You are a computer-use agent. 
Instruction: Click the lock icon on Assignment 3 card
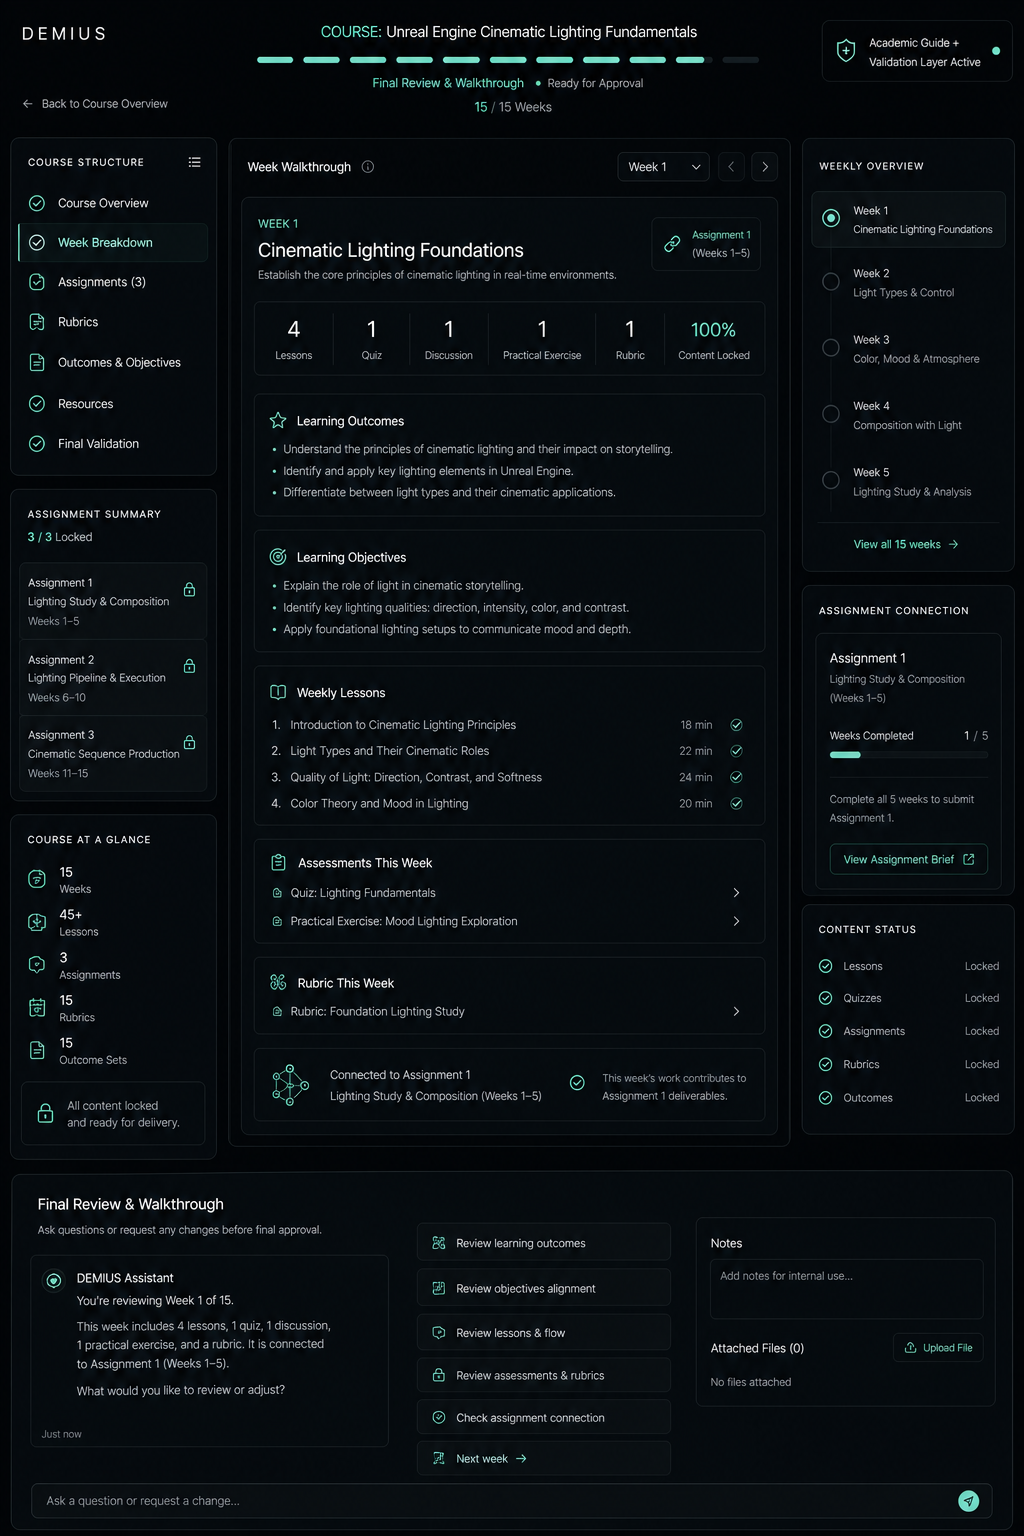click(190, 742)
